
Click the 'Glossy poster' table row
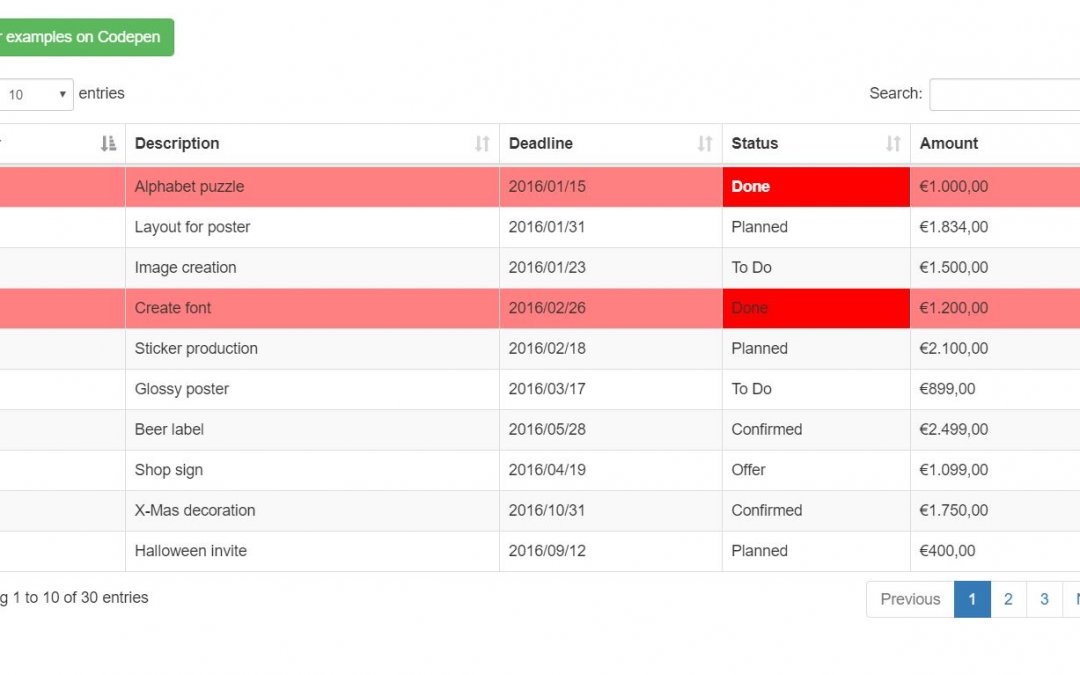[300, 389]
